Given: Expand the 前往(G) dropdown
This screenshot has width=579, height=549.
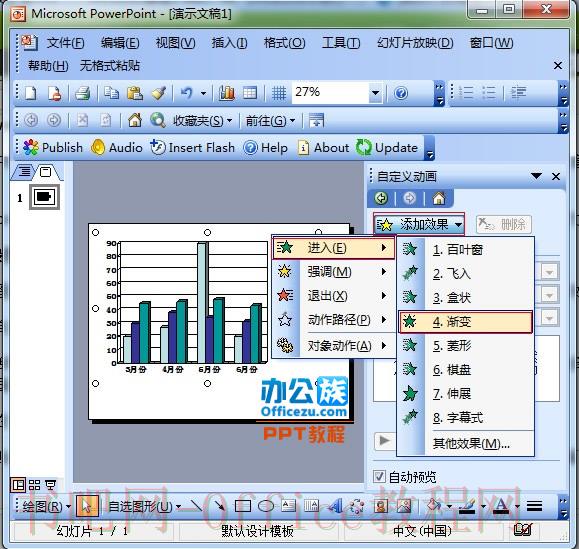Looking at the screenshot, I should (x=271, y=120).
